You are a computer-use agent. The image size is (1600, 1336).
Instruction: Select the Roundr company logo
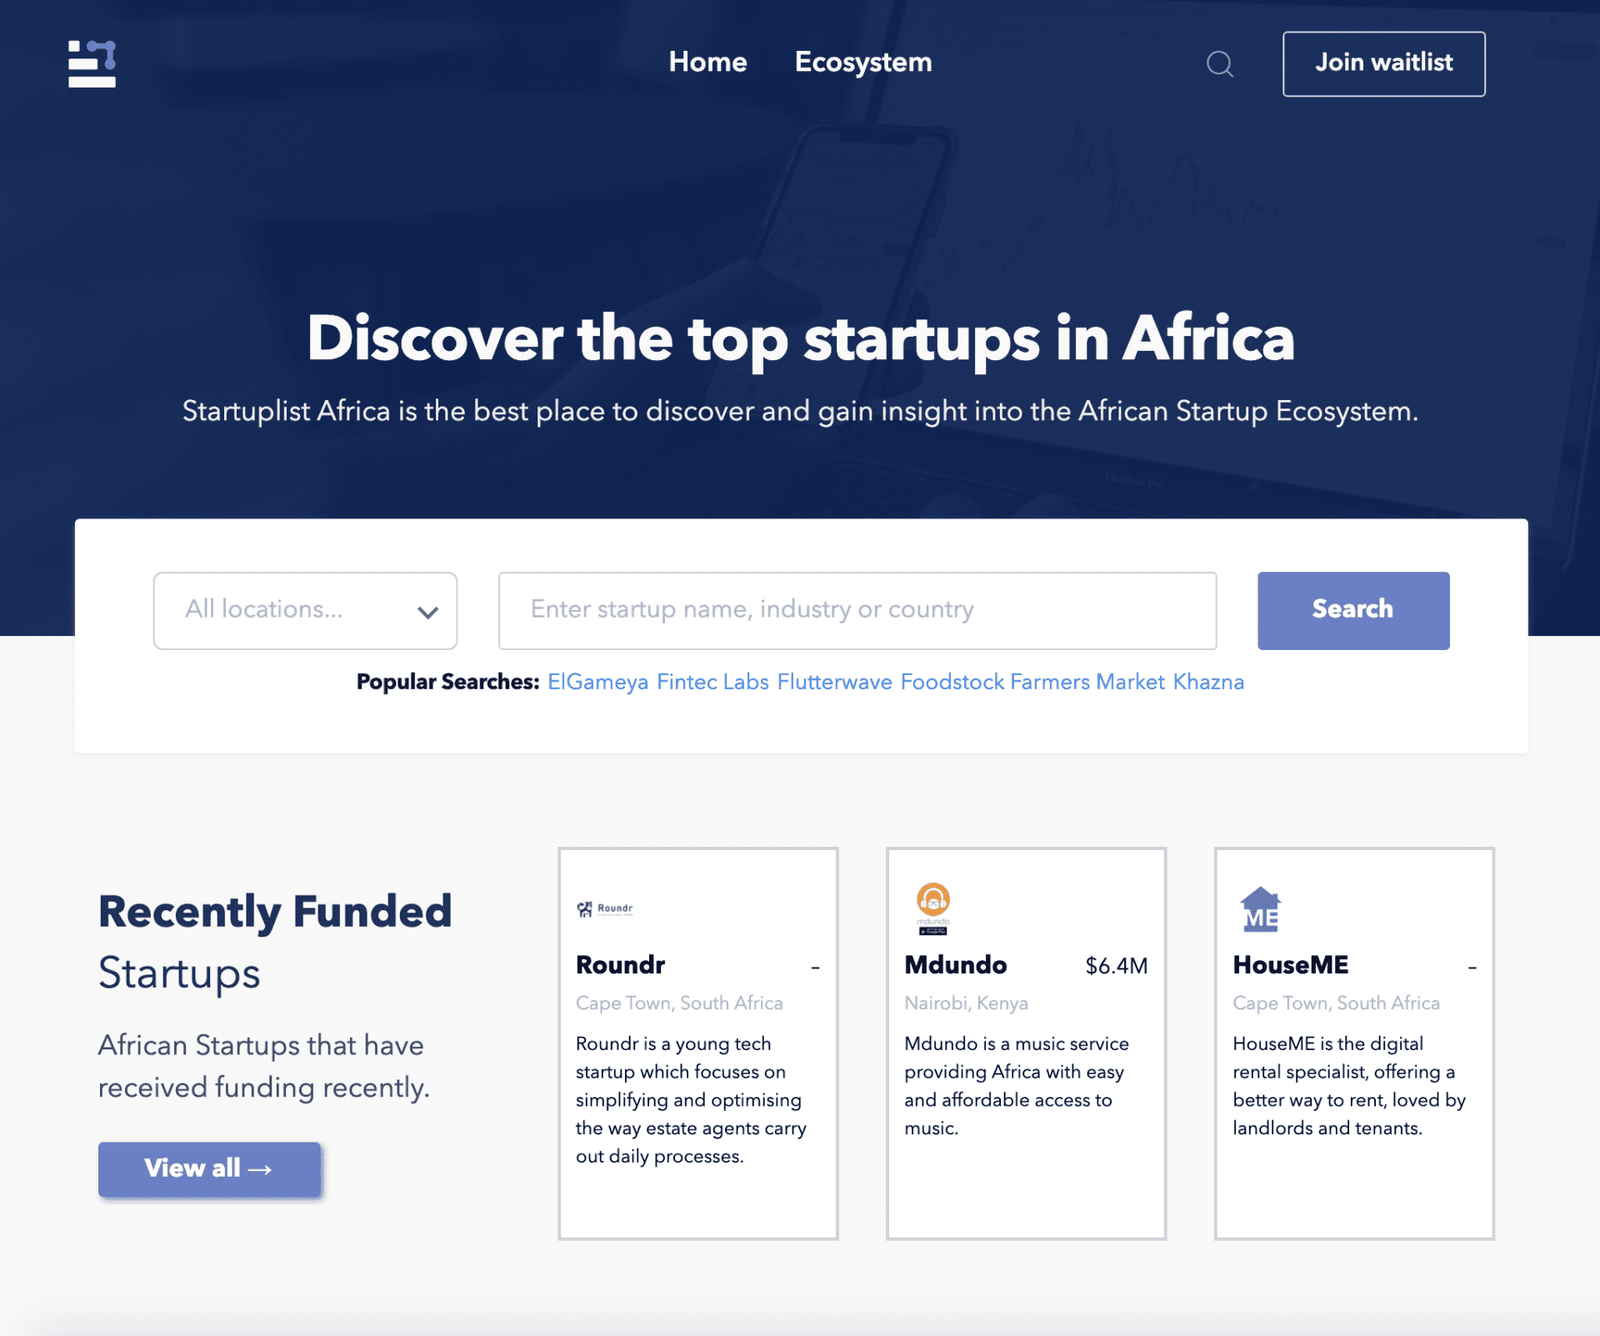coord(604,908)
